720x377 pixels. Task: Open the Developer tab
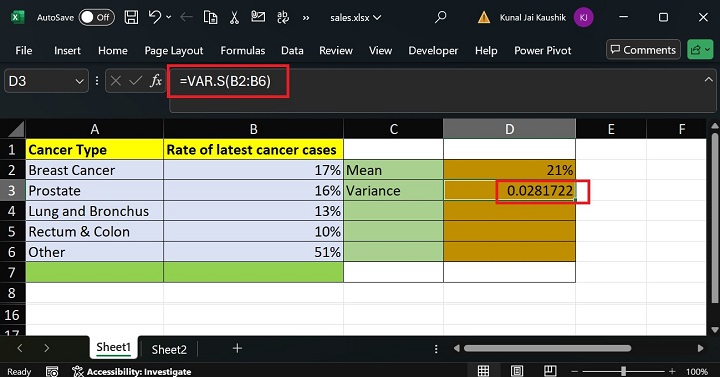coord(433,51)
